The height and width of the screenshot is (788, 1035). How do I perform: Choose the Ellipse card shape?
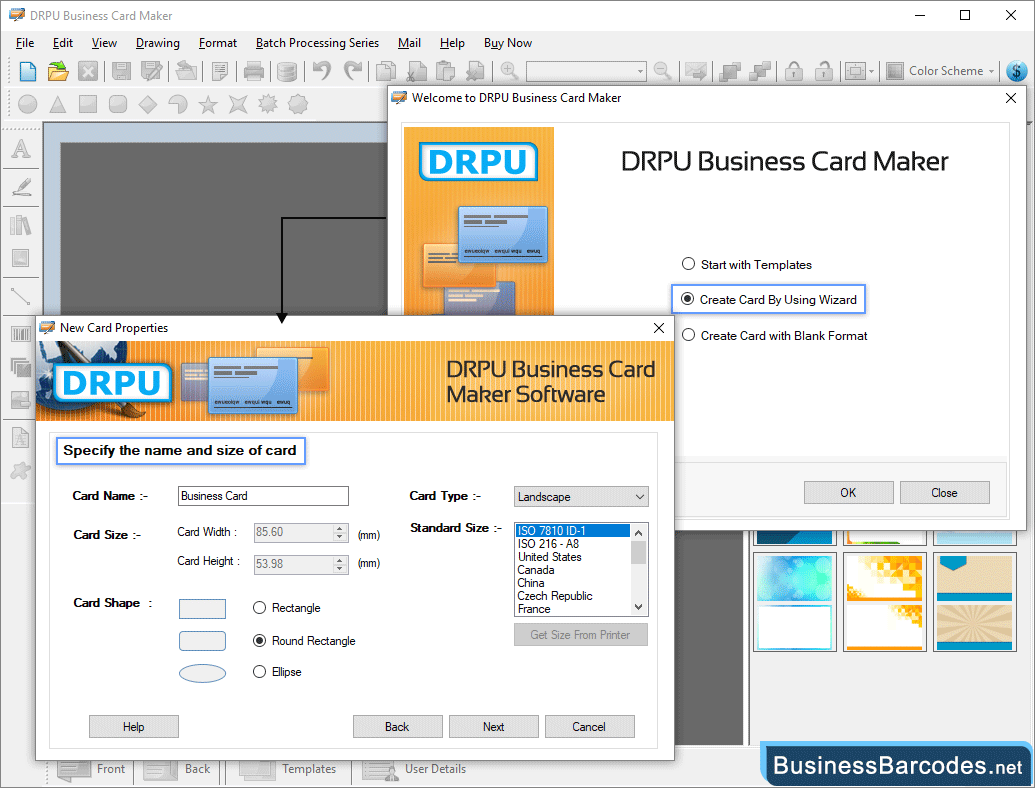coord(277,672)
